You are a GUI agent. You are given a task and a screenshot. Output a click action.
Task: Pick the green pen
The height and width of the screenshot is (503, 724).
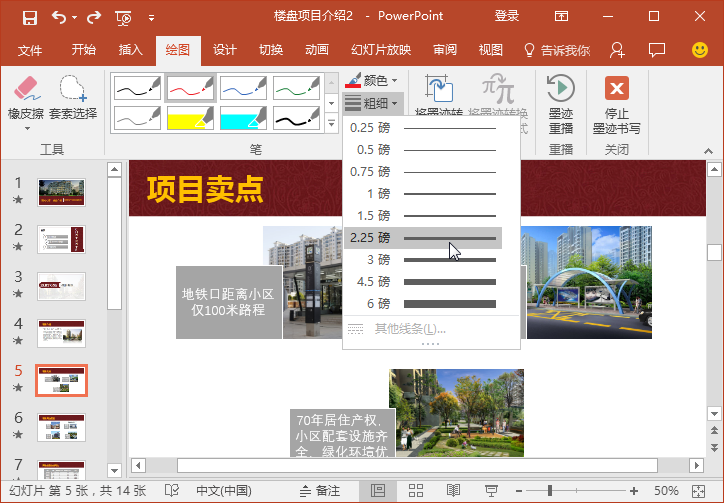[296, 88]
